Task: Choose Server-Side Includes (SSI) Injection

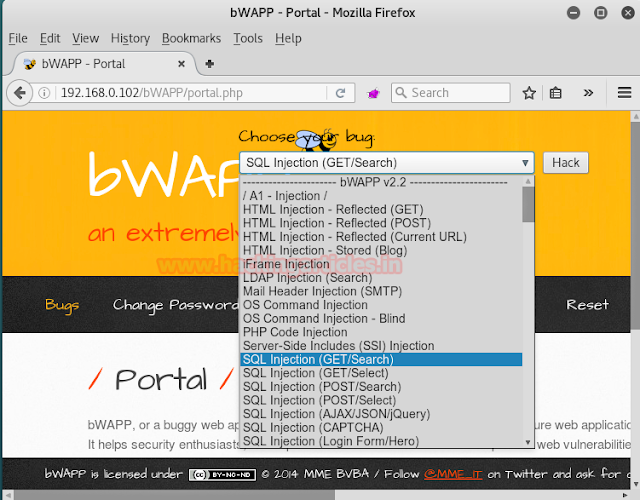Action: point(380,346)
